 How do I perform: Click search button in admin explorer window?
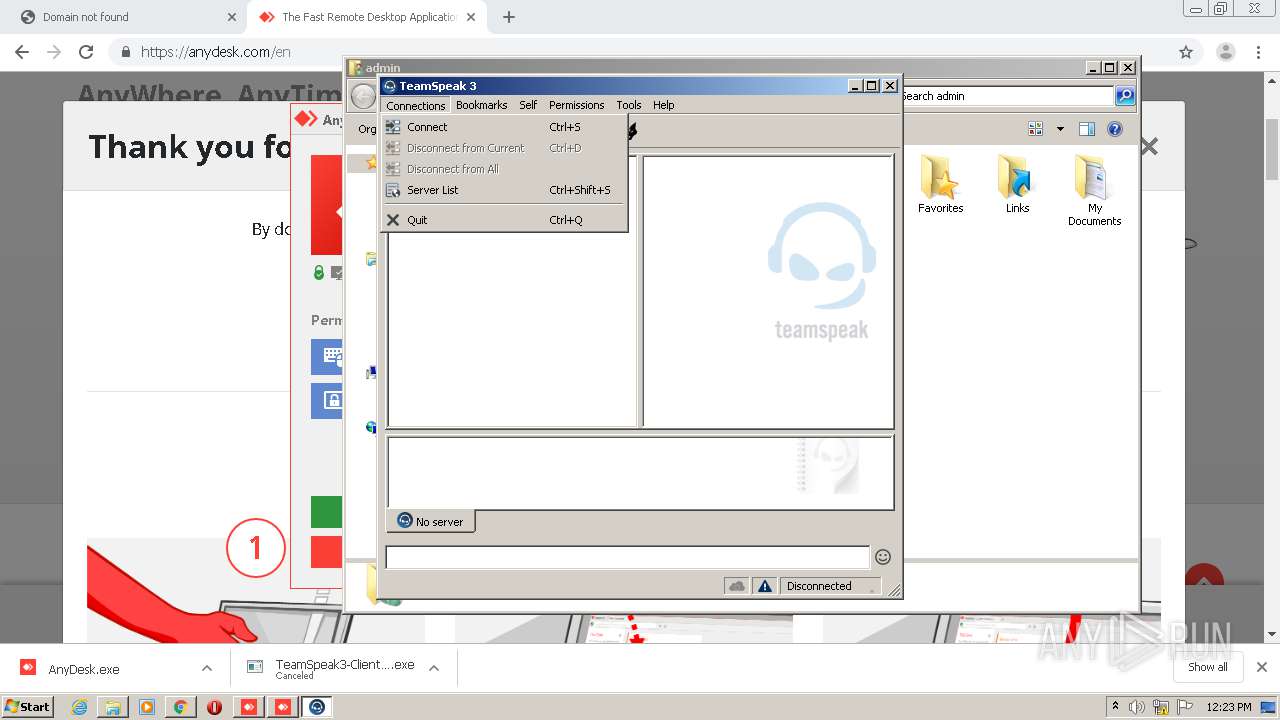click(1125, 96)
